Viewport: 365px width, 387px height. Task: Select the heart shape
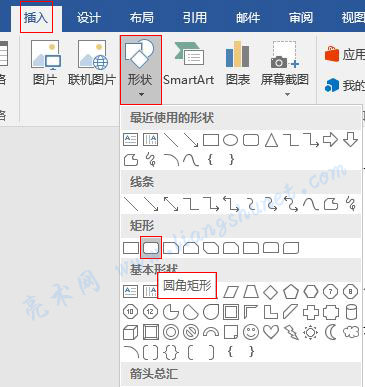coord(271,332)
